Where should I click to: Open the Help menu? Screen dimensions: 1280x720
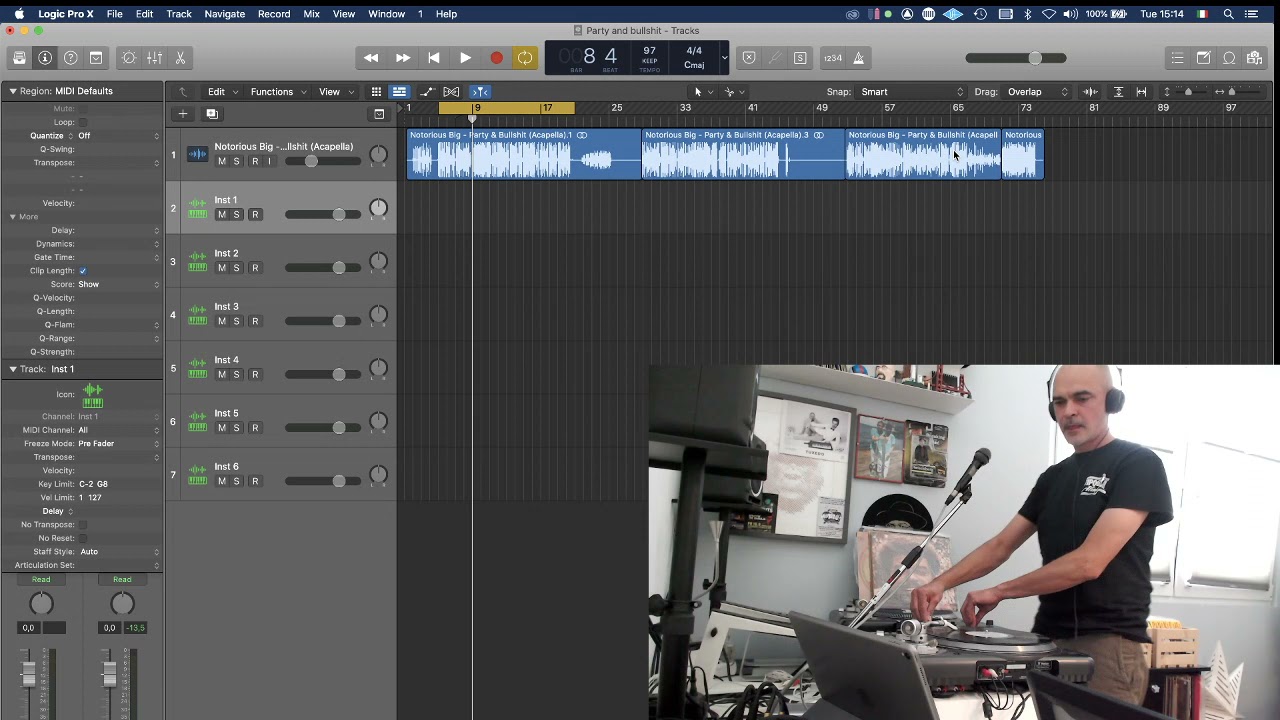tap(446, 14)
